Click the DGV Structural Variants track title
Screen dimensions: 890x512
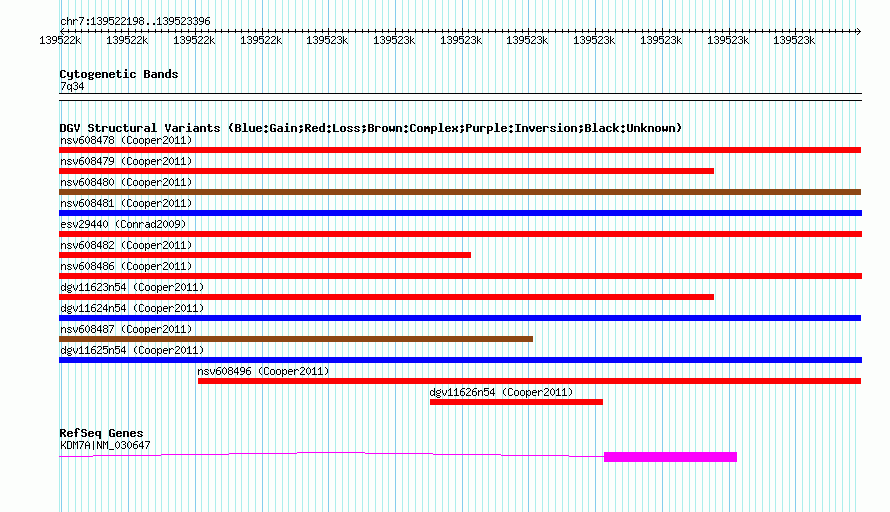pyautogui.click(x=371, y=128)
